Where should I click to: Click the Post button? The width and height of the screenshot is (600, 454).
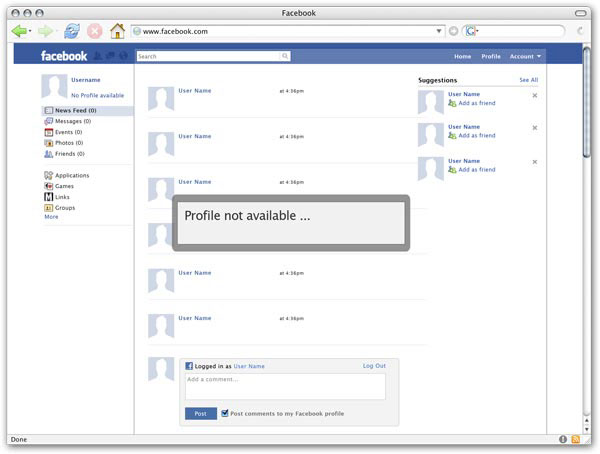(201, 413)
